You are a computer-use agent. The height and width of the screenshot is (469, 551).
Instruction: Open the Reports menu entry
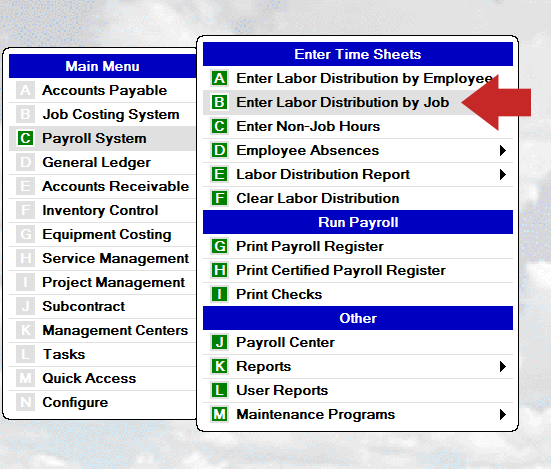coord(358,366)
